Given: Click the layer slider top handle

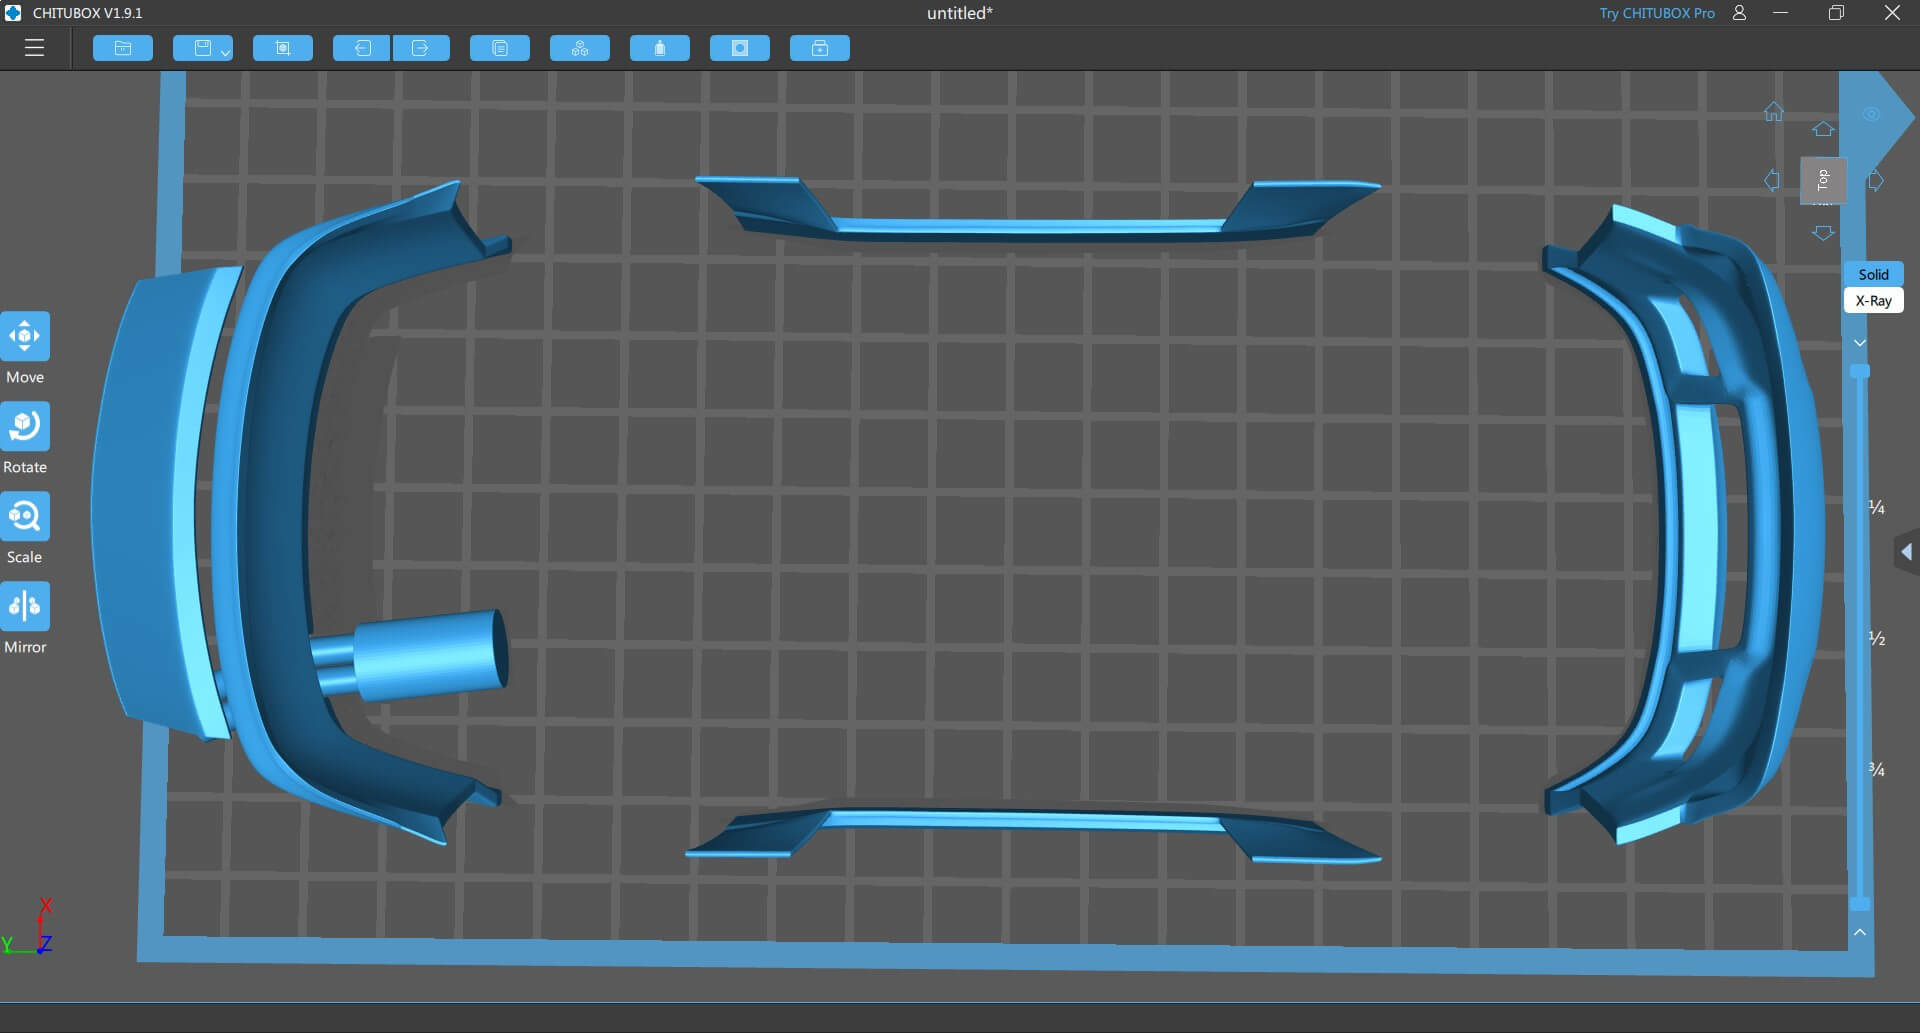Looking at the screenshot, I should coord(1860,371).
